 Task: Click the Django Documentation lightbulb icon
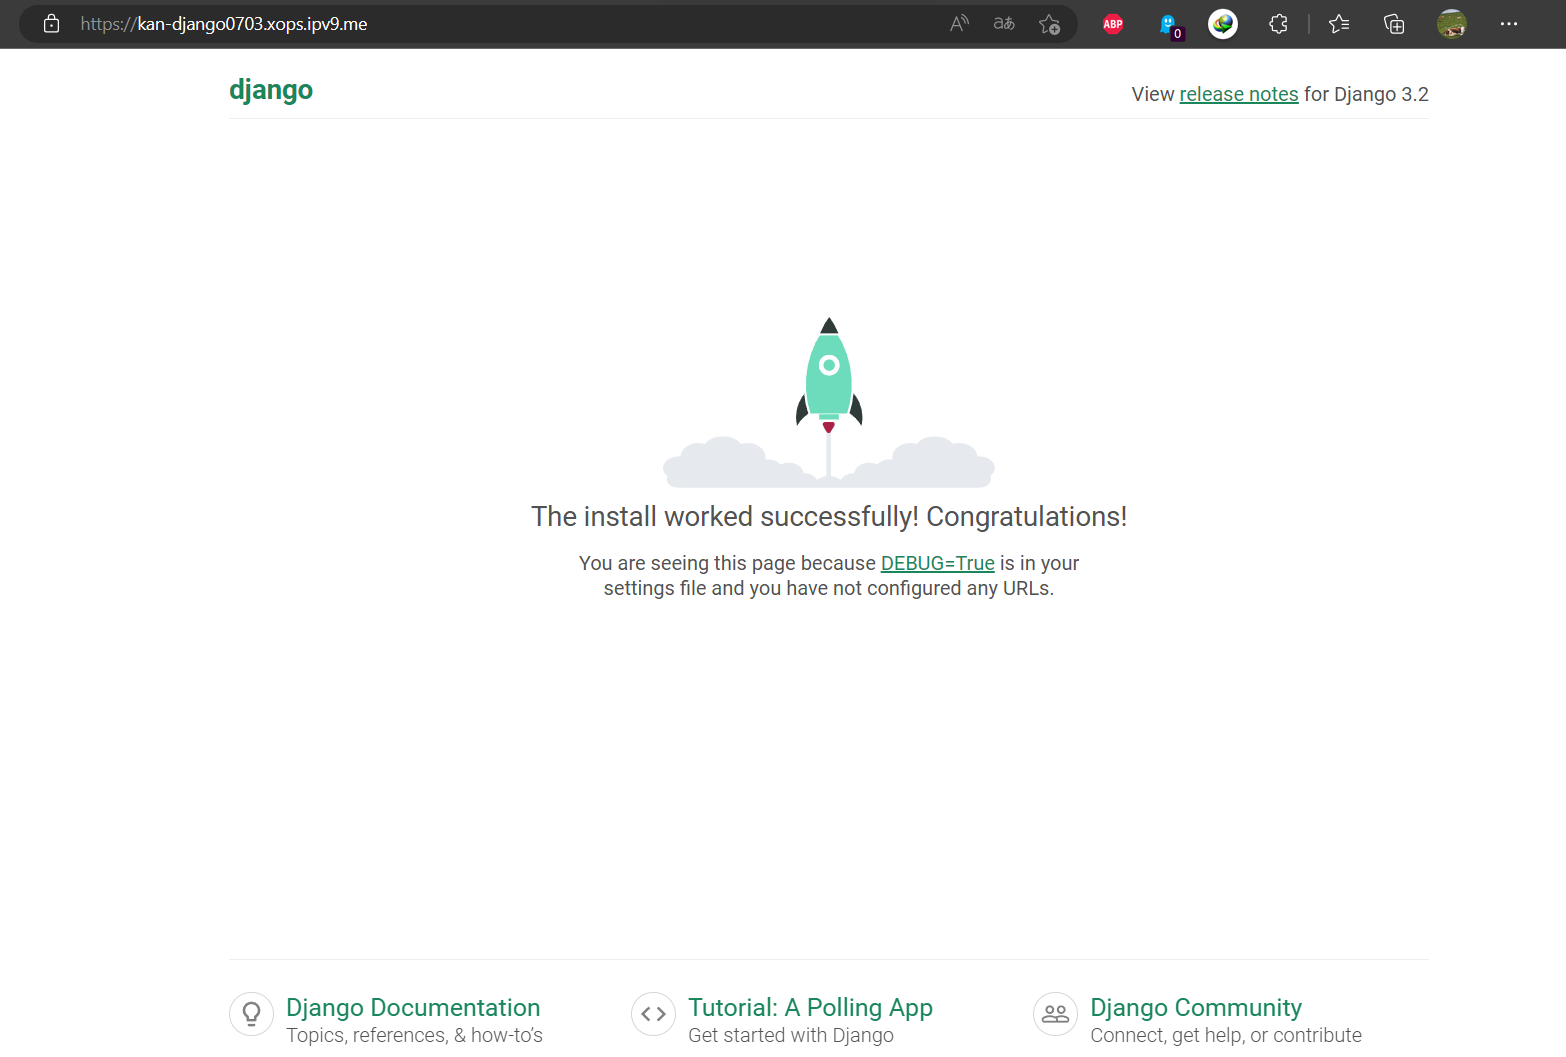(251, 1014)
